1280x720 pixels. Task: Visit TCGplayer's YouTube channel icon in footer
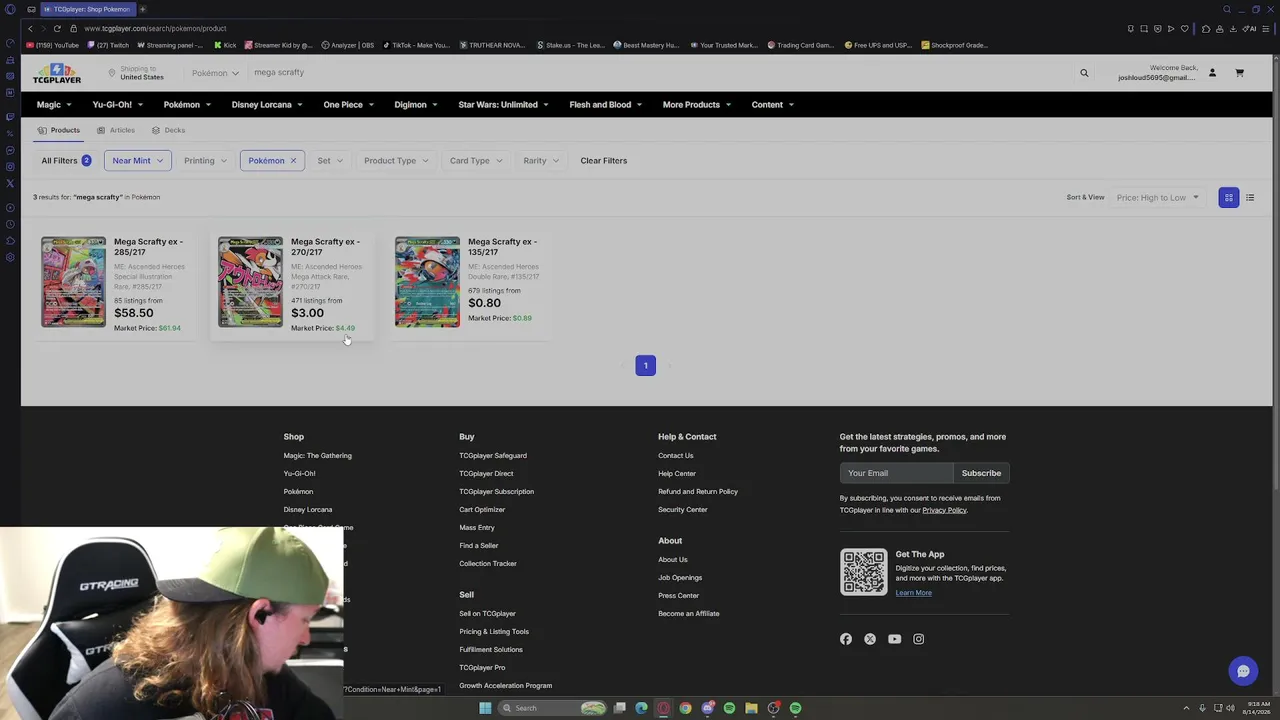coord(894,639)
